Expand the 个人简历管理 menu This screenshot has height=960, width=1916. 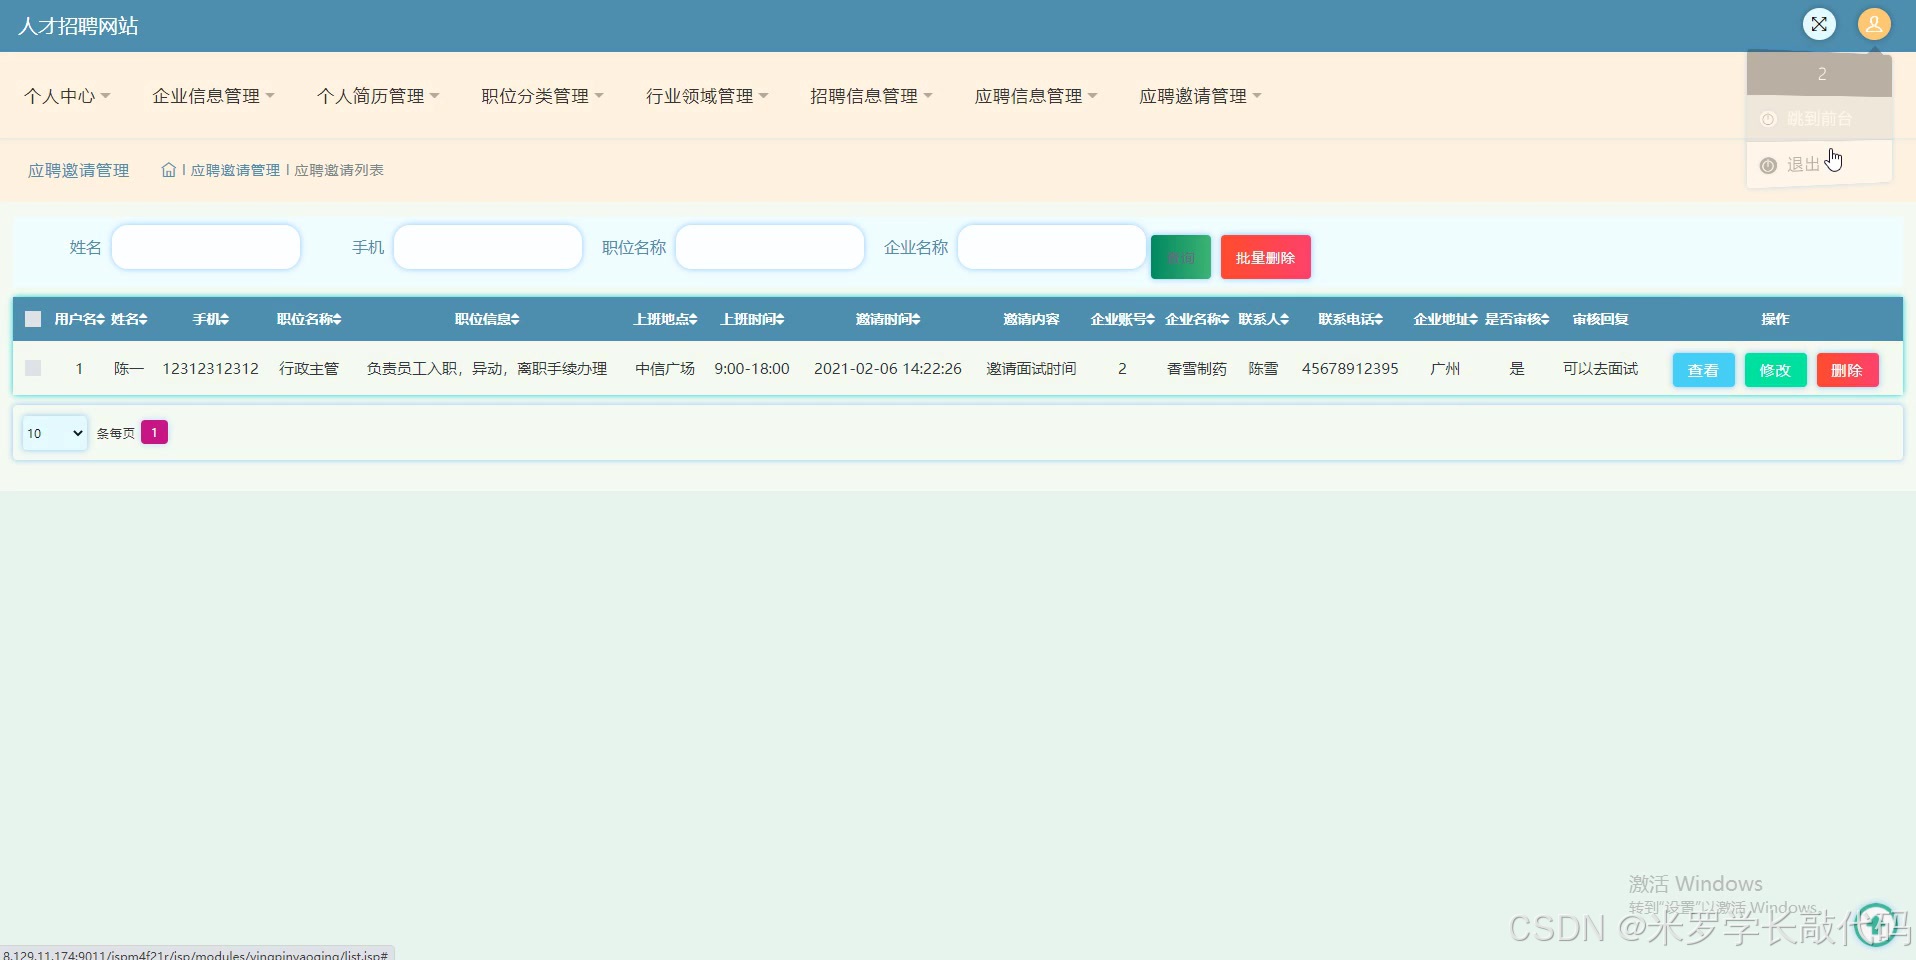[378, 96]
